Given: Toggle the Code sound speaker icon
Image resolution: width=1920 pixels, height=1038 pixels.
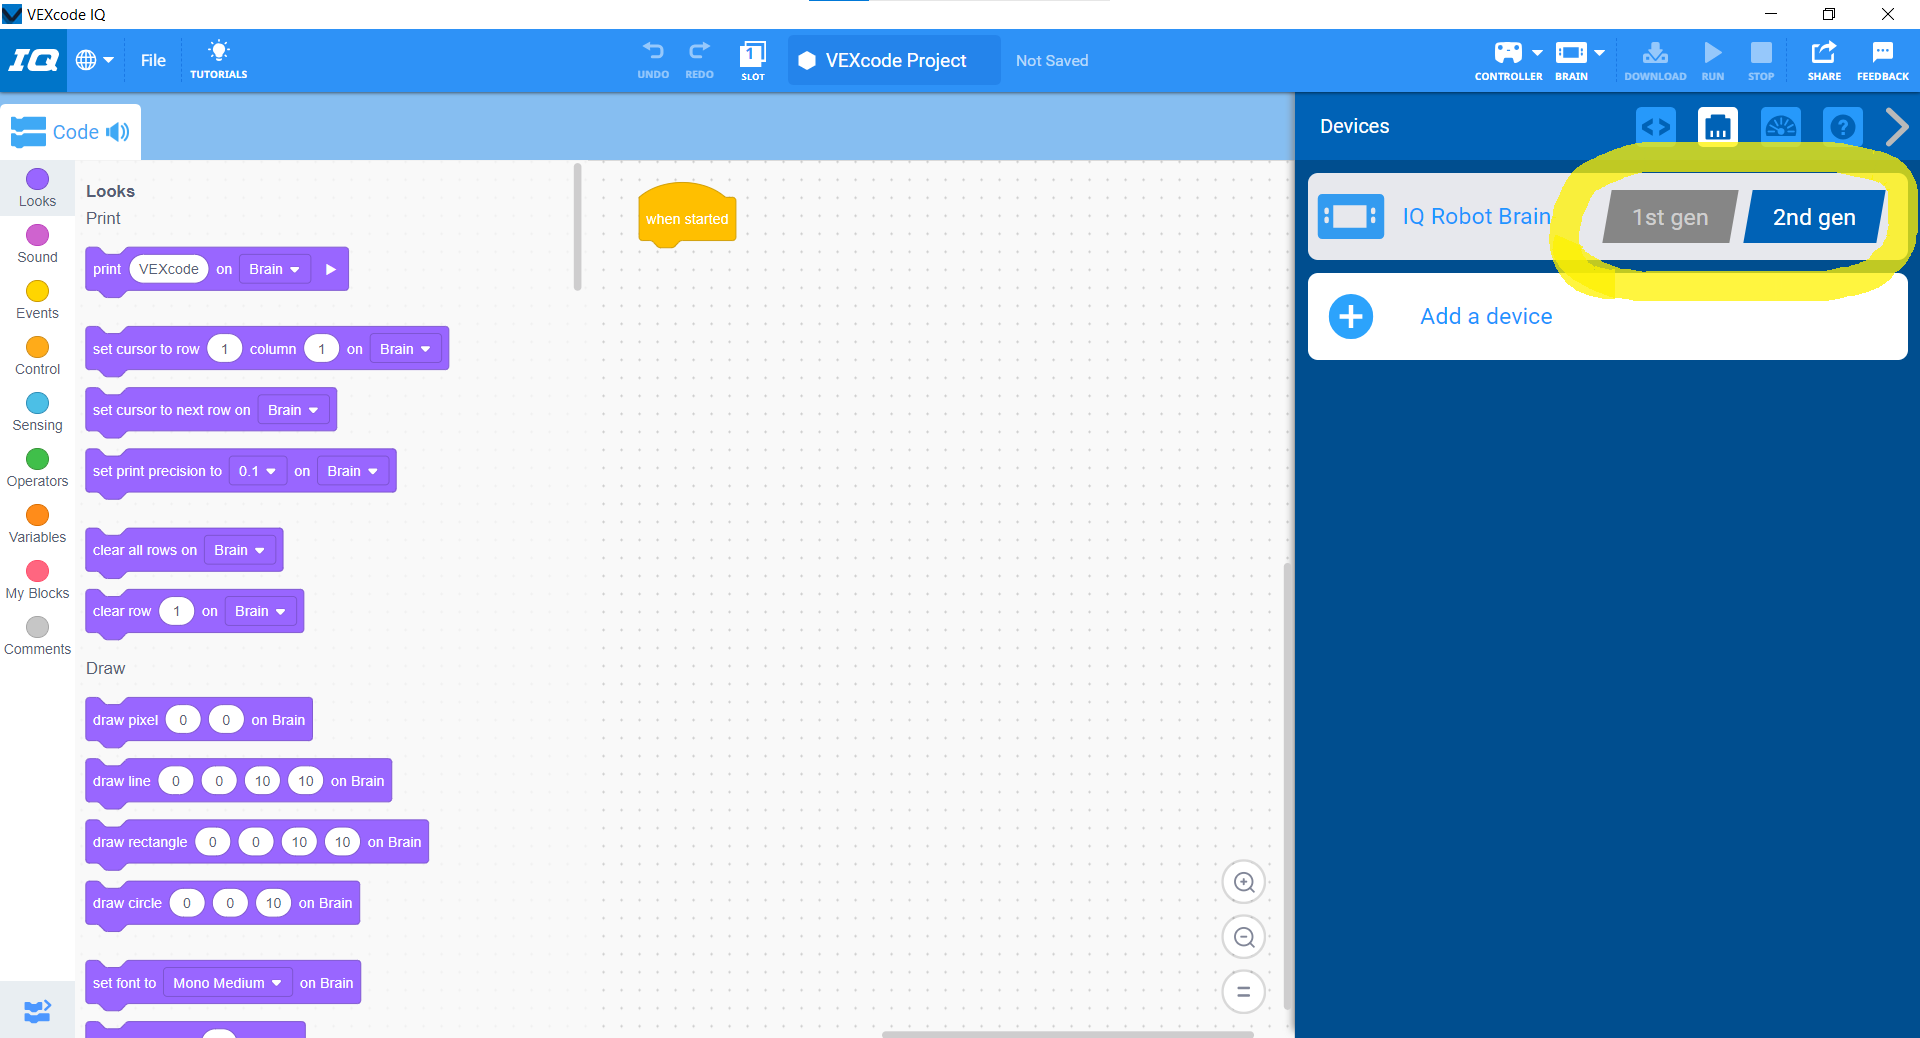Looking at the screenshot, I should pyautogui.click(x=119, y=131).
